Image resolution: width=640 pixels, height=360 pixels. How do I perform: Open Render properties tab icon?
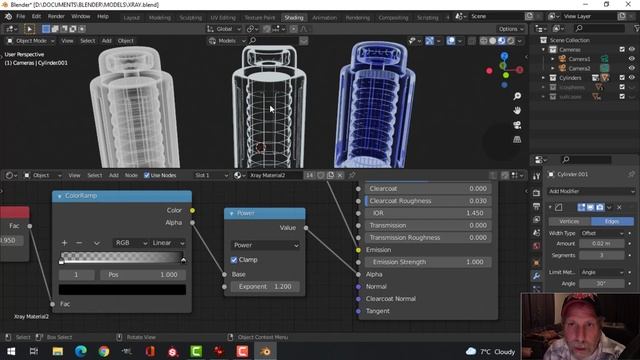[x=536, y=193]
